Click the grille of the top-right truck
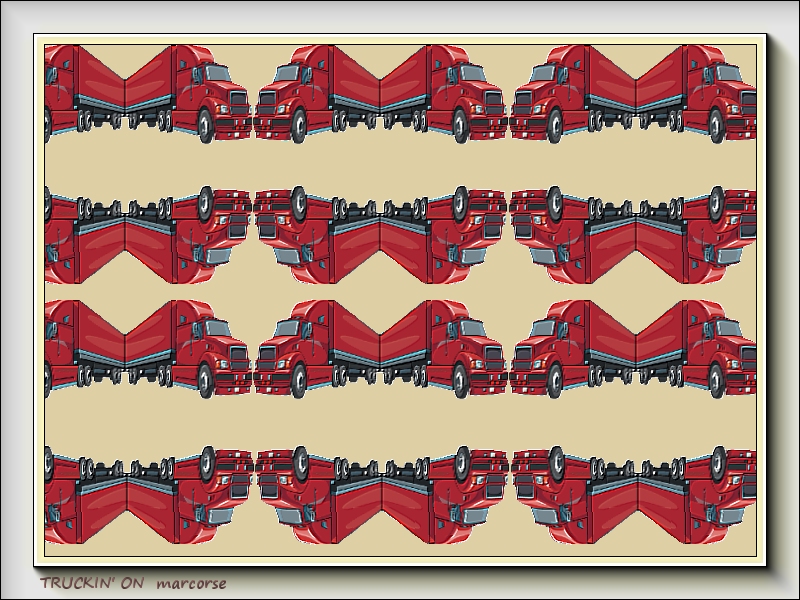 748,102
